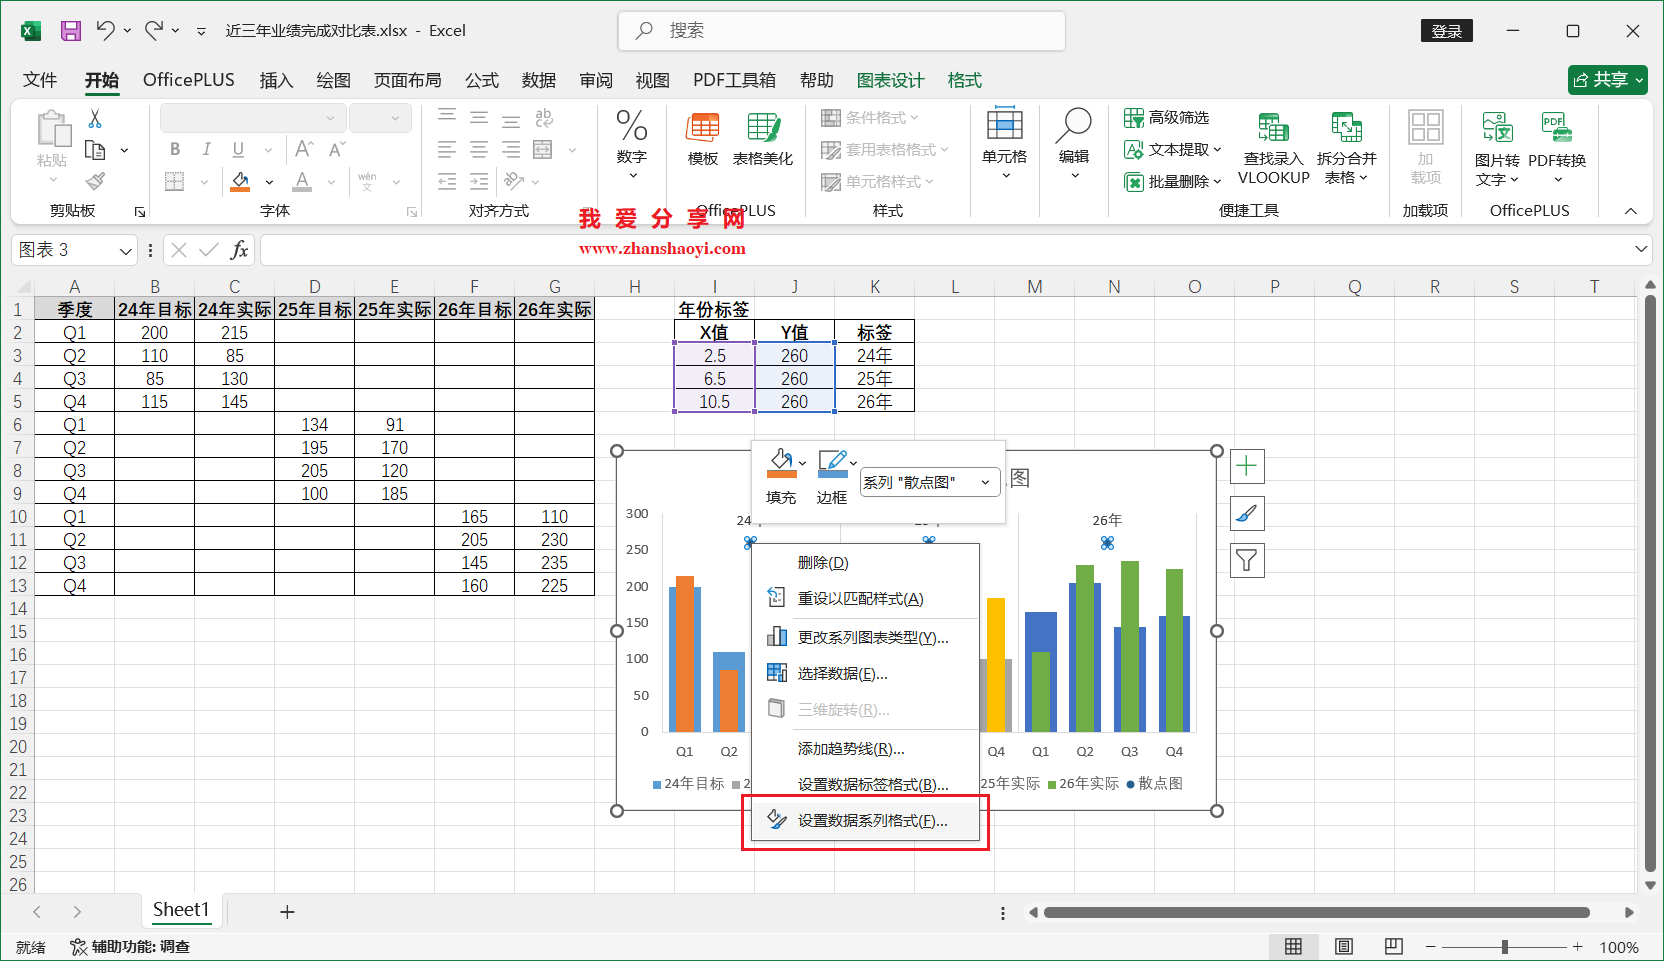
Task: Click zoom level 100% in status bar
Action: point(1618,947)
